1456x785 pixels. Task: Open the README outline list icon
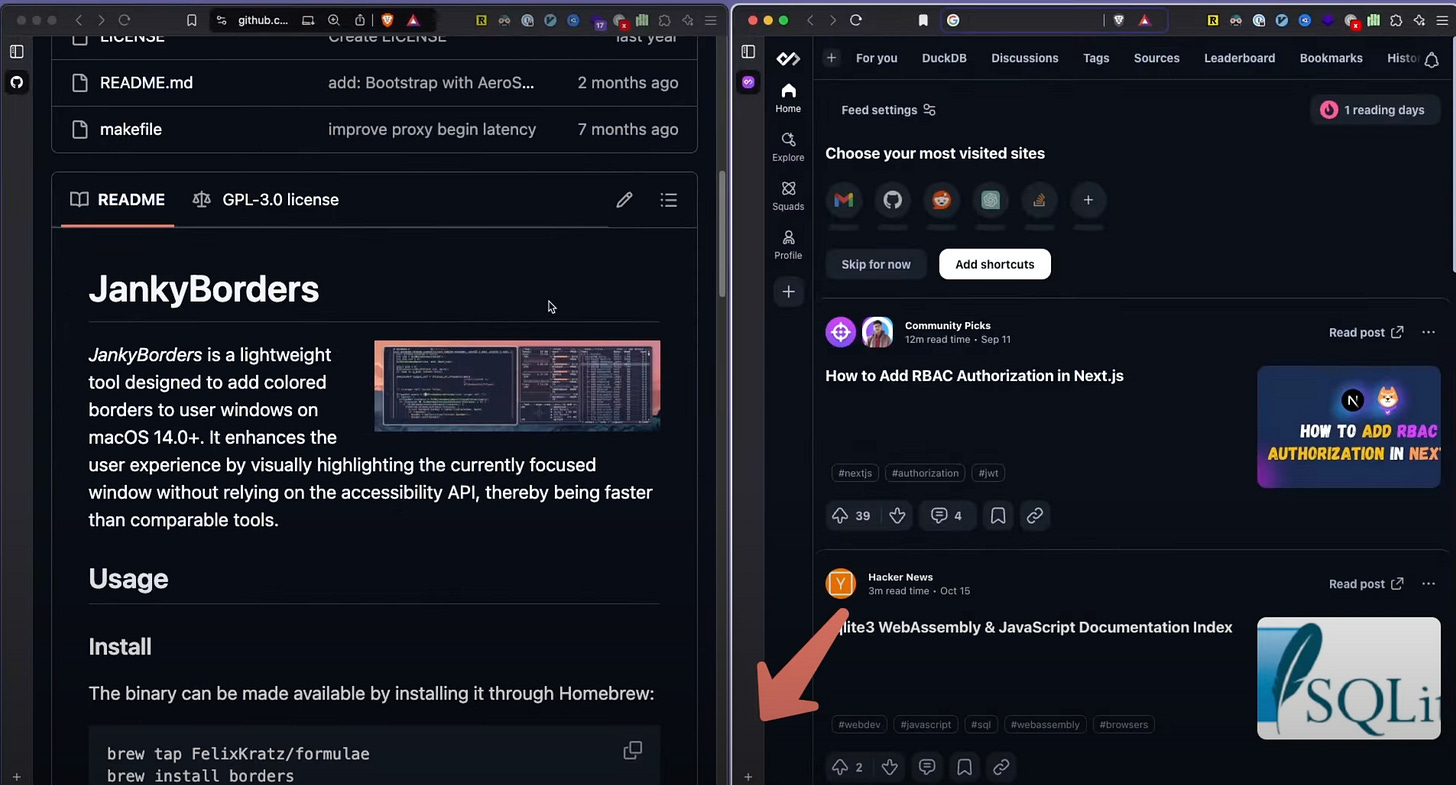pos(669,200)
